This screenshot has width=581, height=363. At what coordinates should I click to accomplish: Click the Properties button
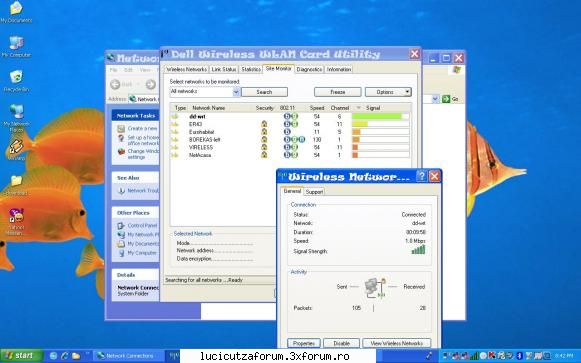pos(304,343)
